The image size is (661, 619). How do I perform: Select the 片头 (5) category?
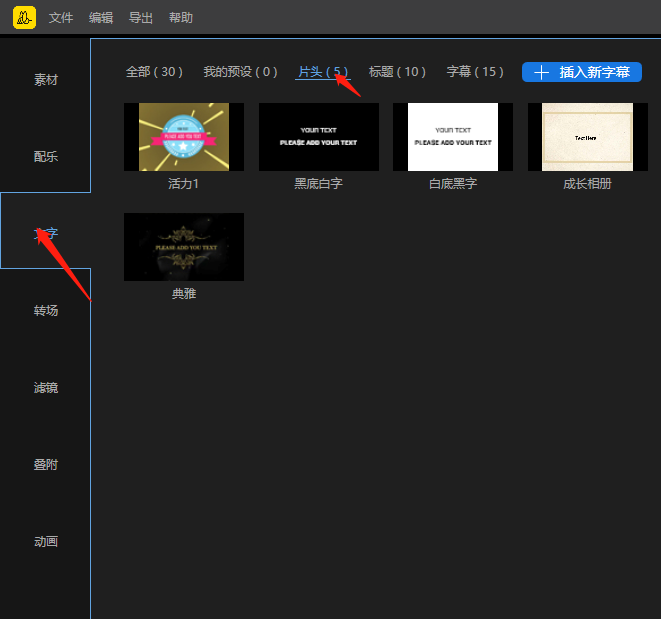click(x=323, y=72)
